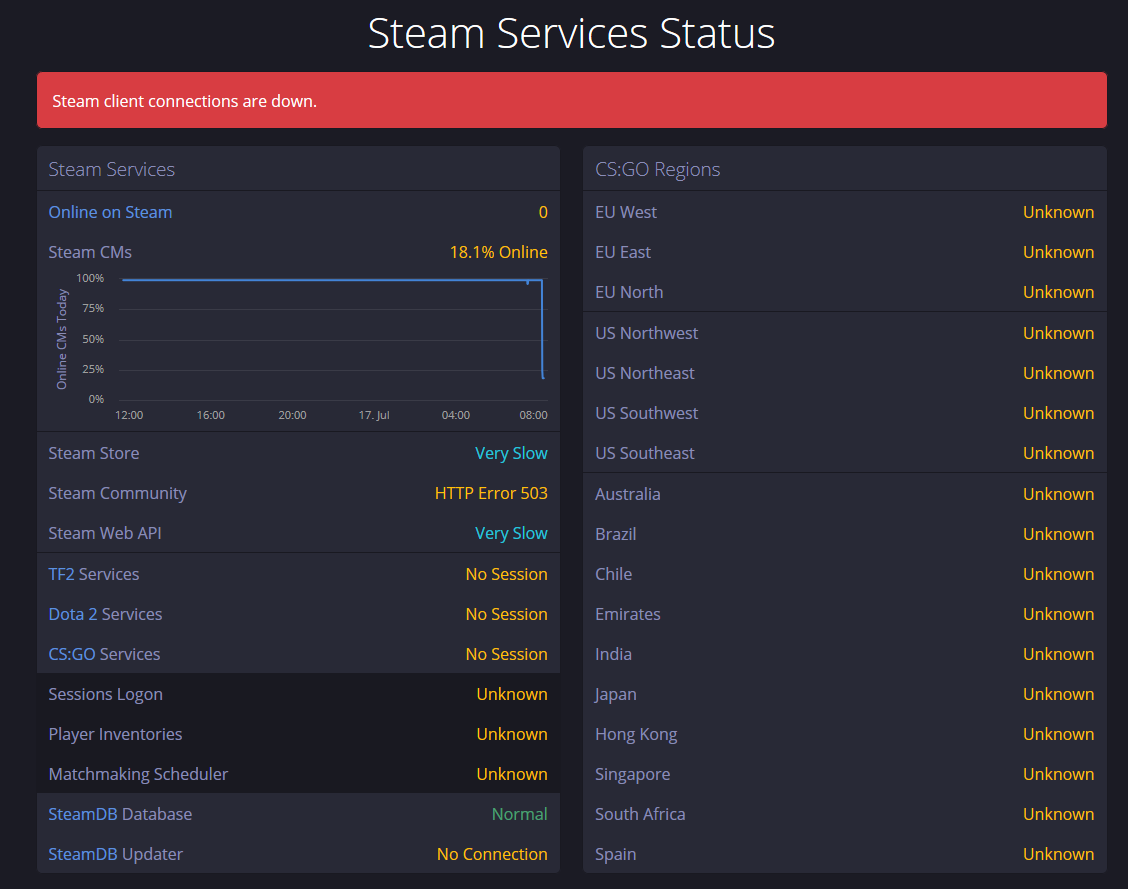Click the Chile region label
The width and height of the screenshot is (1128, 889).
pos(614,574)
